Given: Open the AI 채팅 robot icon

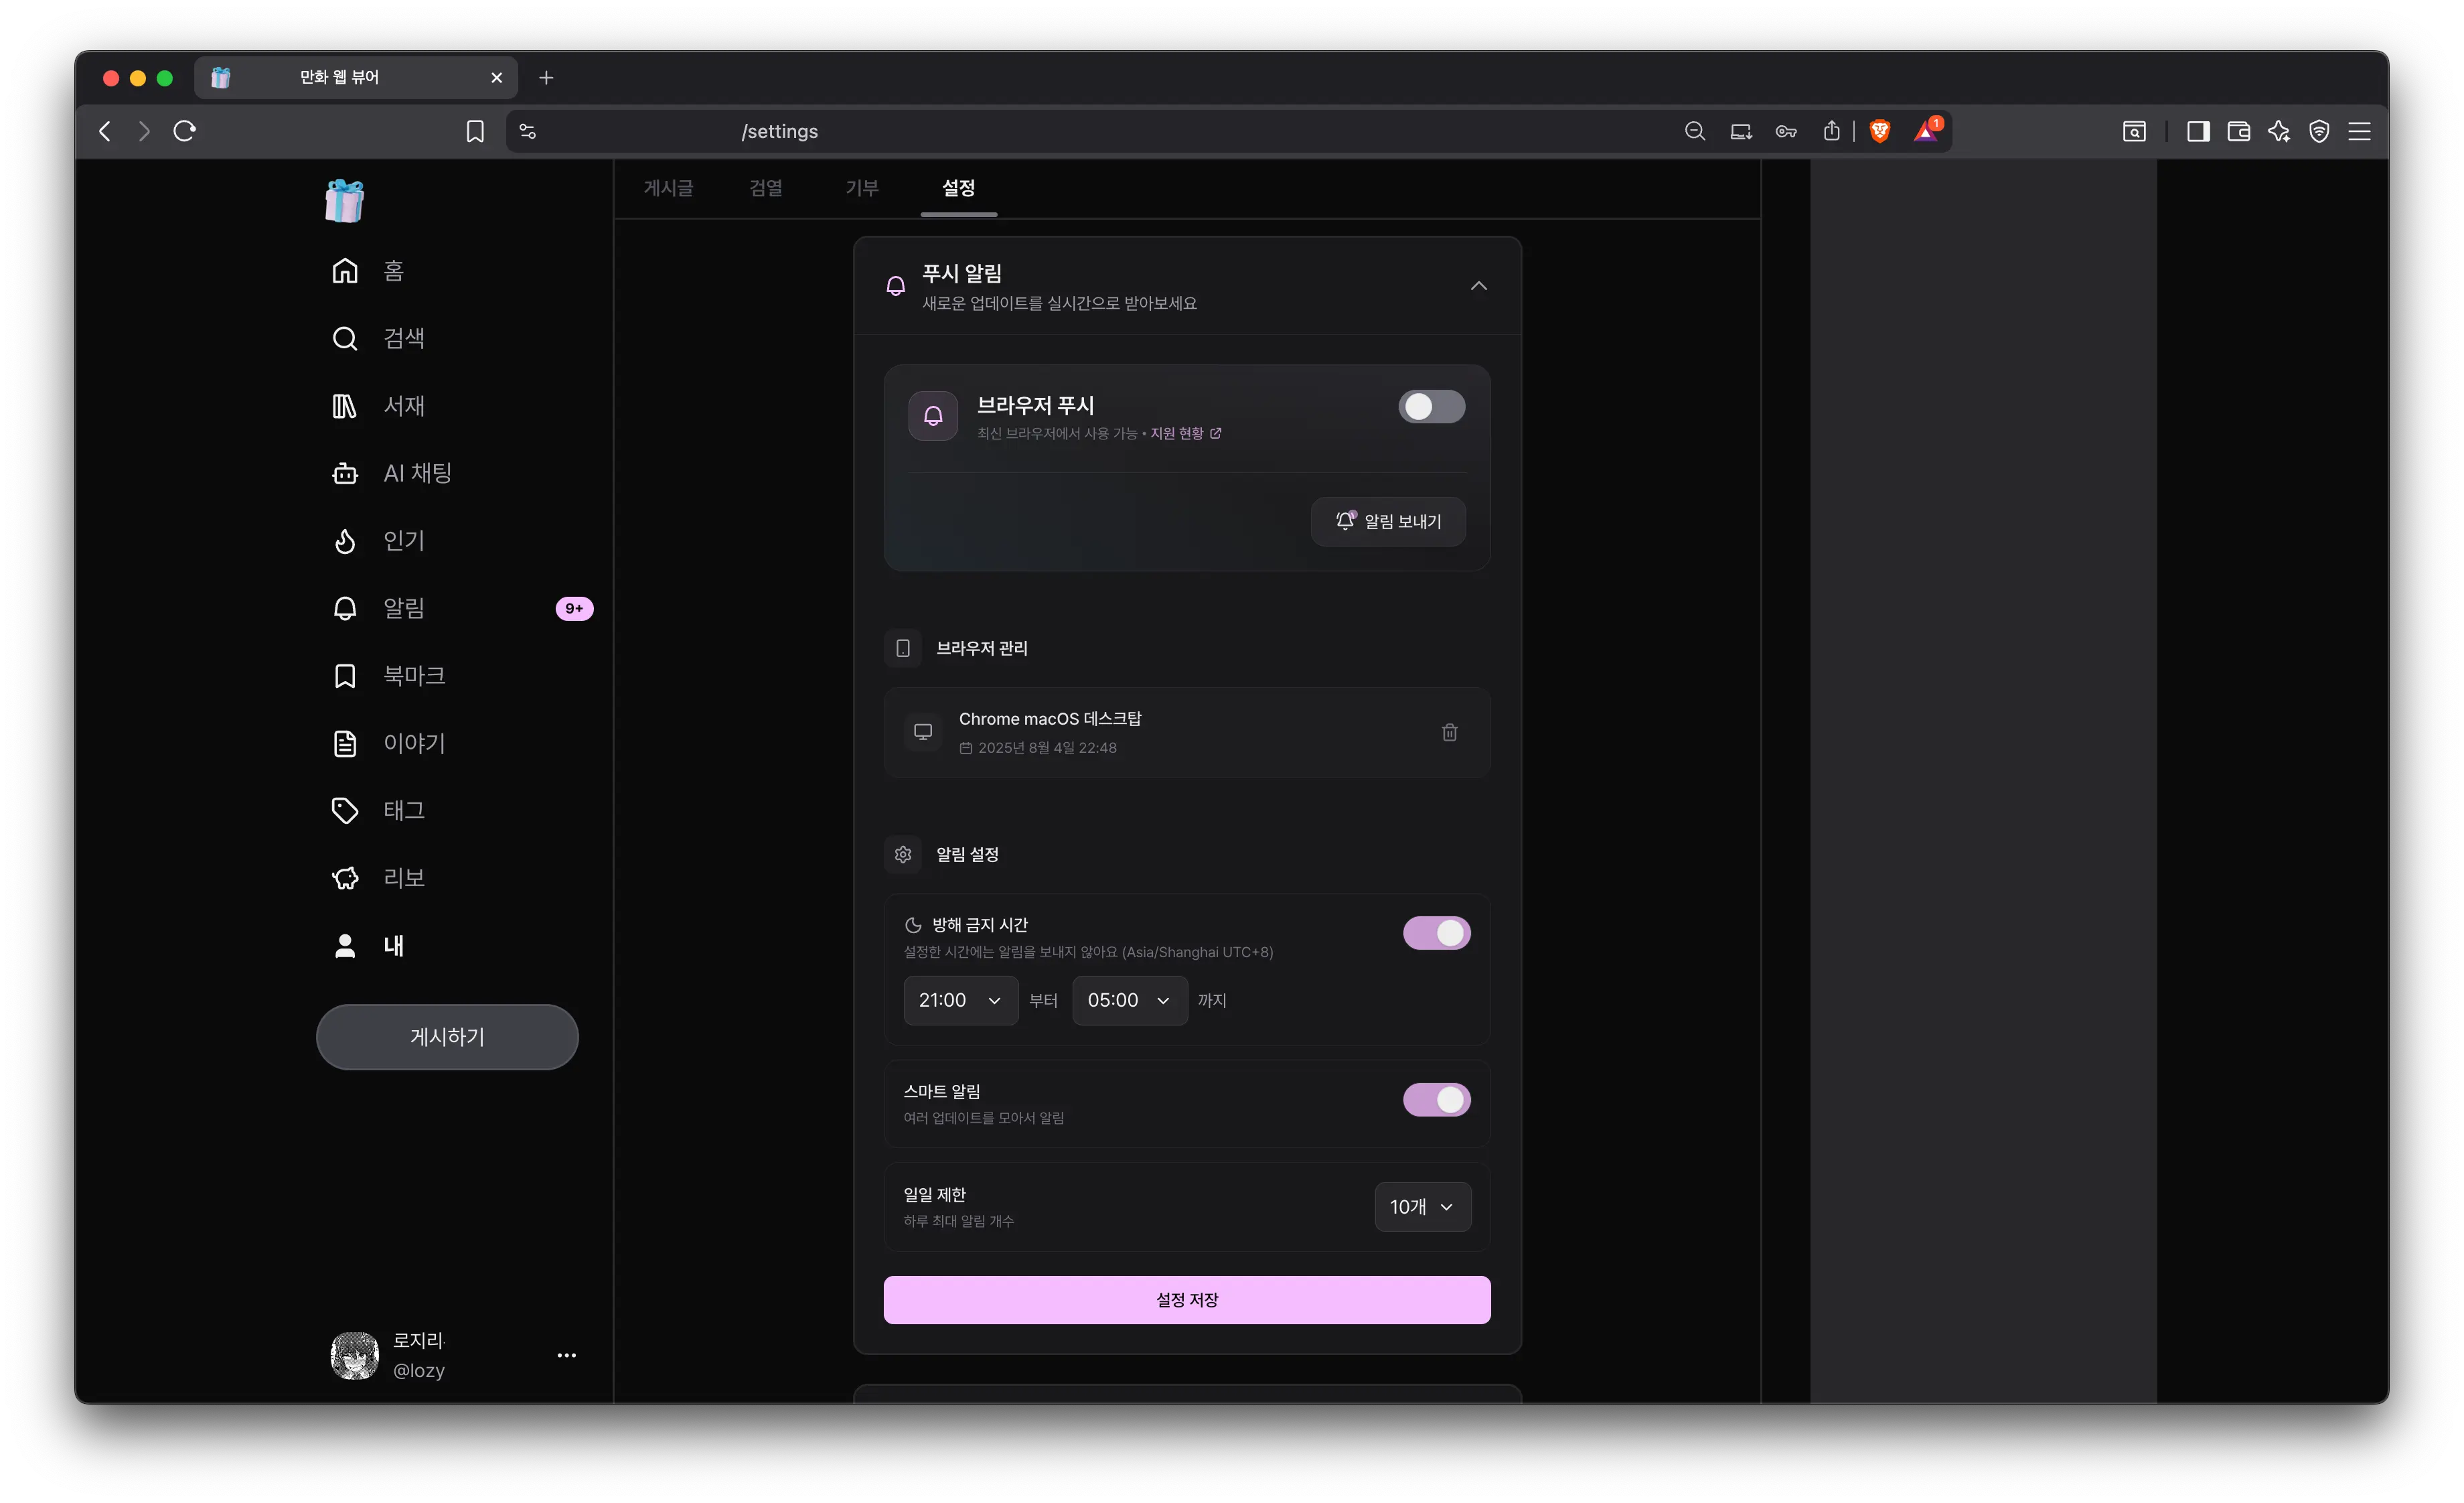Looking at the screenshot, I should pos(344,473).
